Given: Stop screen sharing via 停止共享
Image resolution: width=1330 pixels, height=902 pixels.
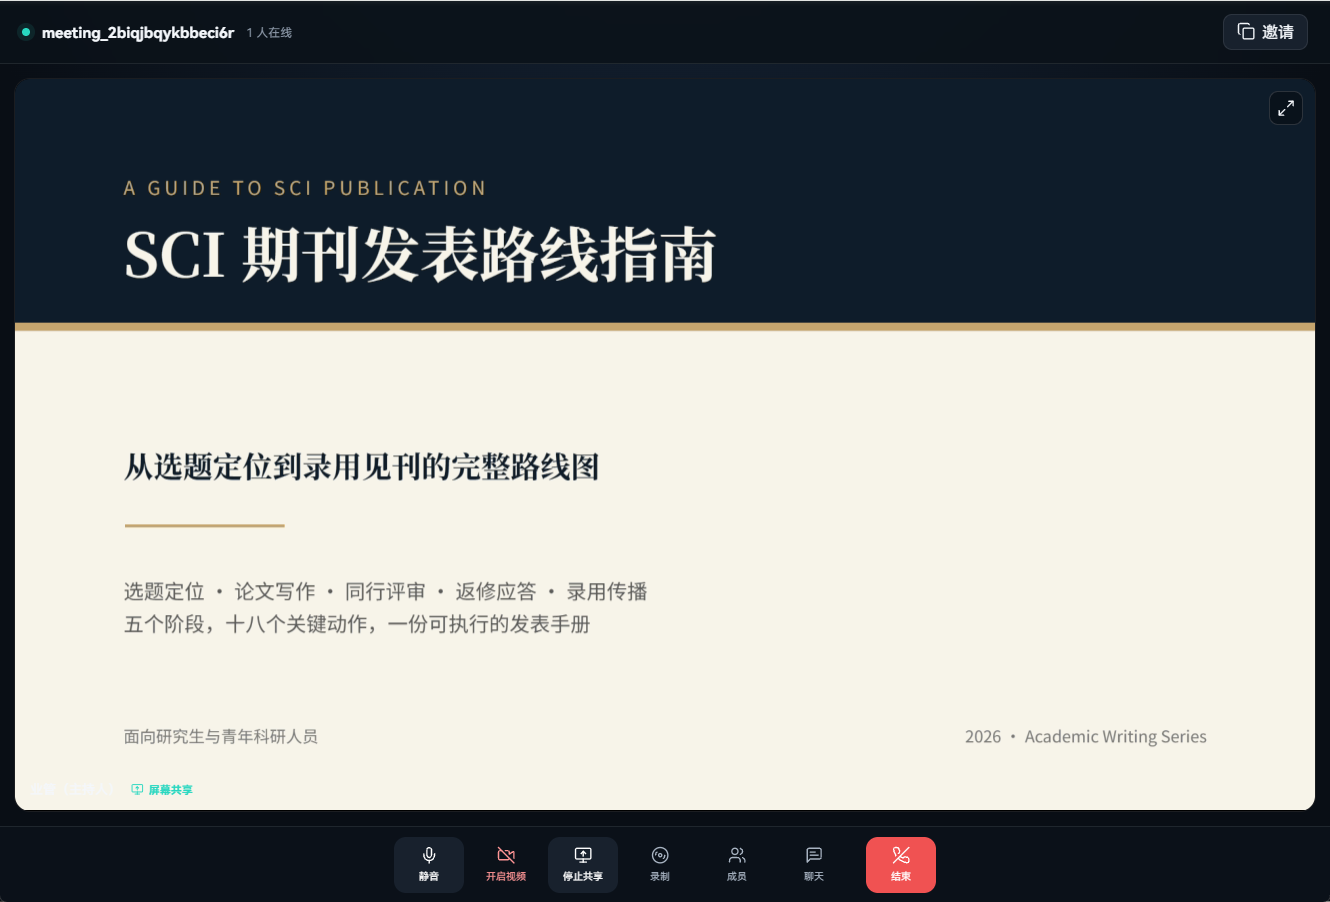Looking at the screenshot, I should [583, 865].
